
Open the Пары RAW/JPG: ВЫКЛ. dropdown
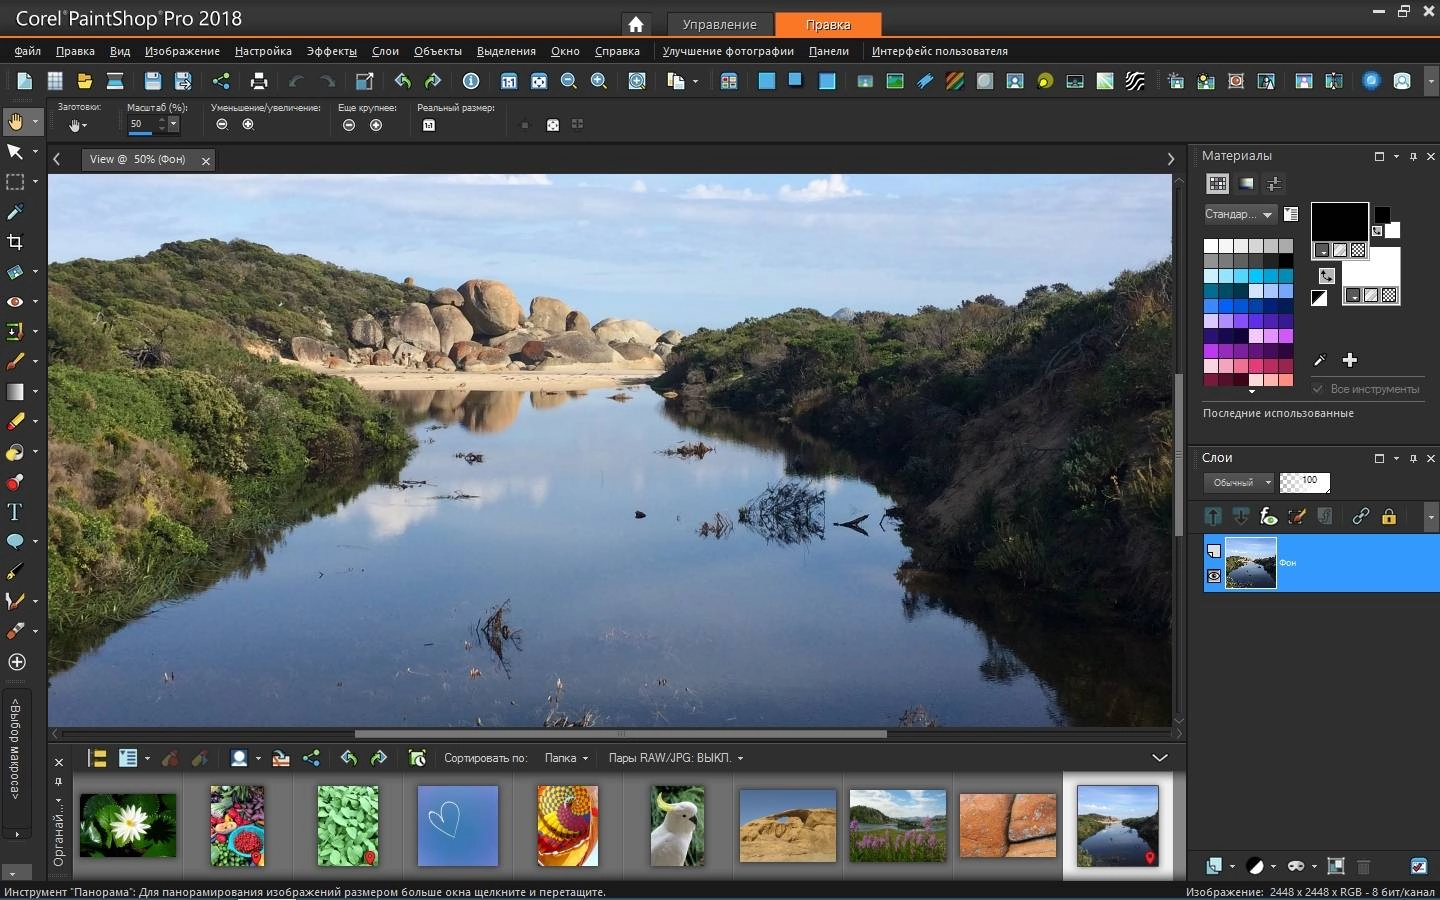pos(676,758)
